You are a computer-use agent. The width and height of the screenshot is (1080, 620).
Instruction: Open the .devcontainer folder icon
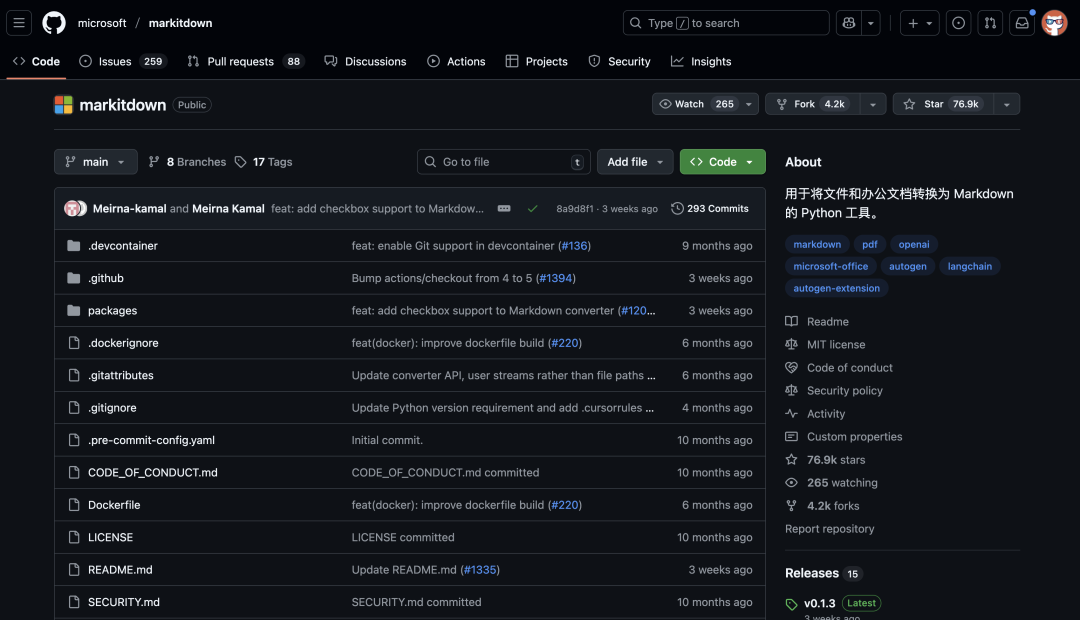click(x=74, y=246)
